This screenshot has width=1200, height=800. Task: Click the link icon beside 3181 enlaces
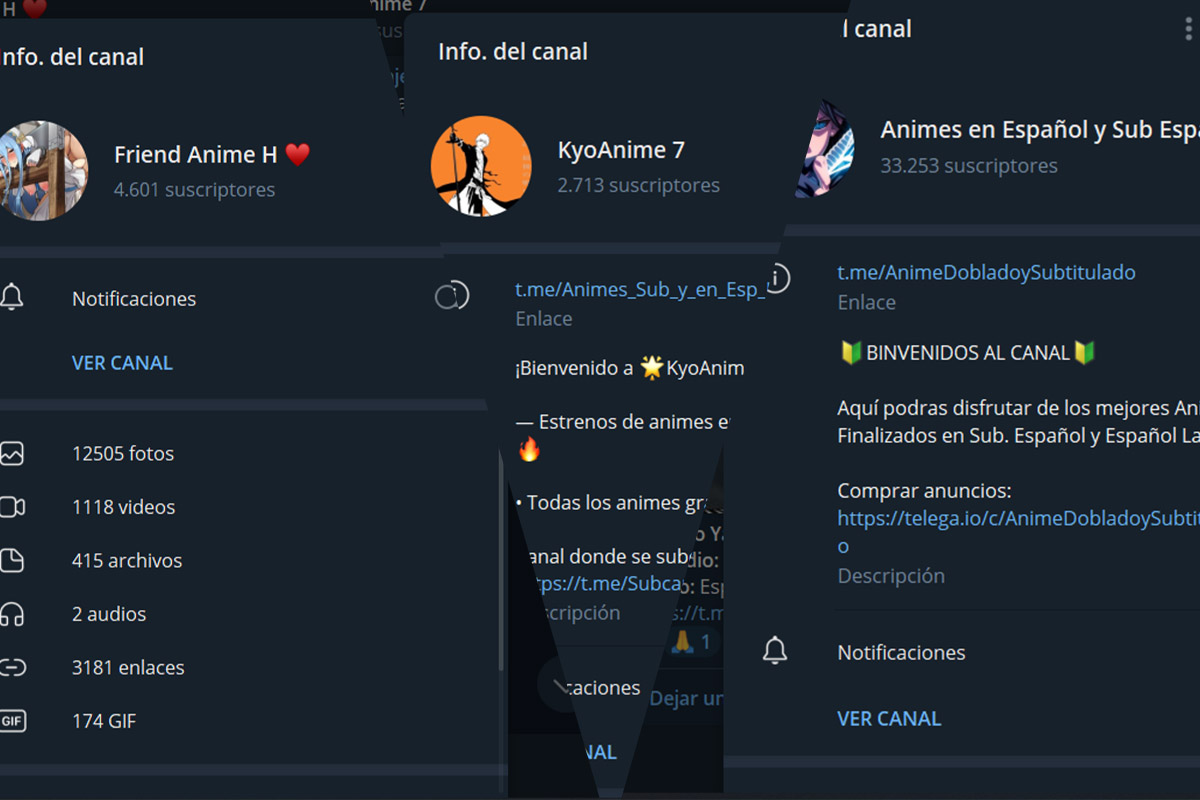(x=12, y=668)
